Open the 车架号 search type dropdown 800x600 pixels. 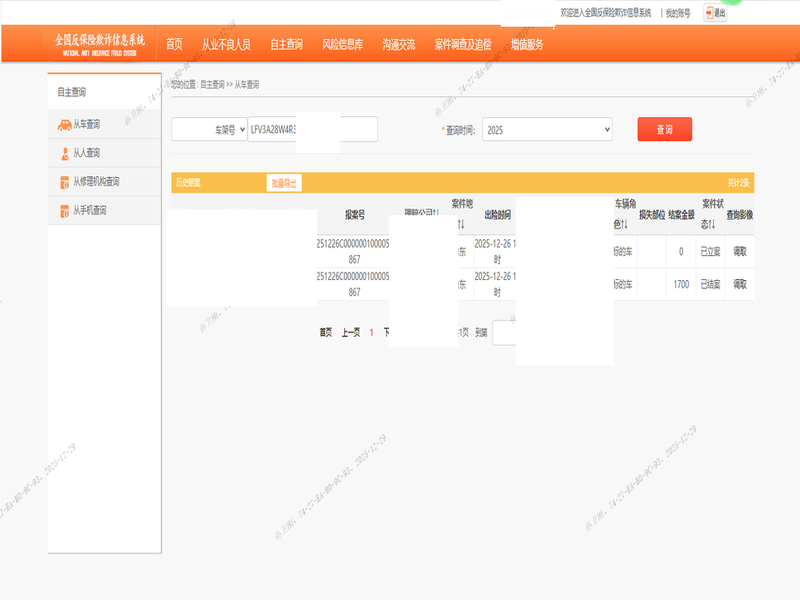click(208, 129)
